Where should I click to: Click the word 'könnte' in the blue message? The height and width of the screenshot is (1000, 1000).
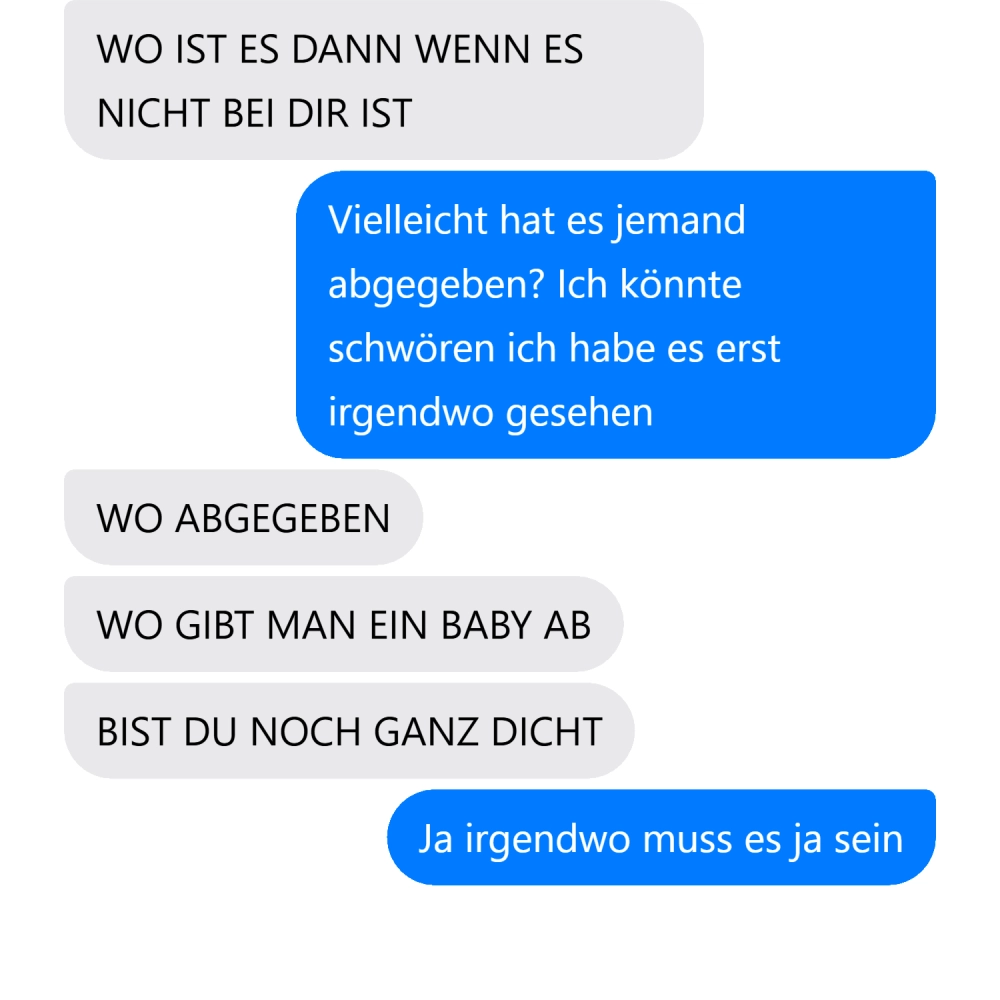(681, 284)
